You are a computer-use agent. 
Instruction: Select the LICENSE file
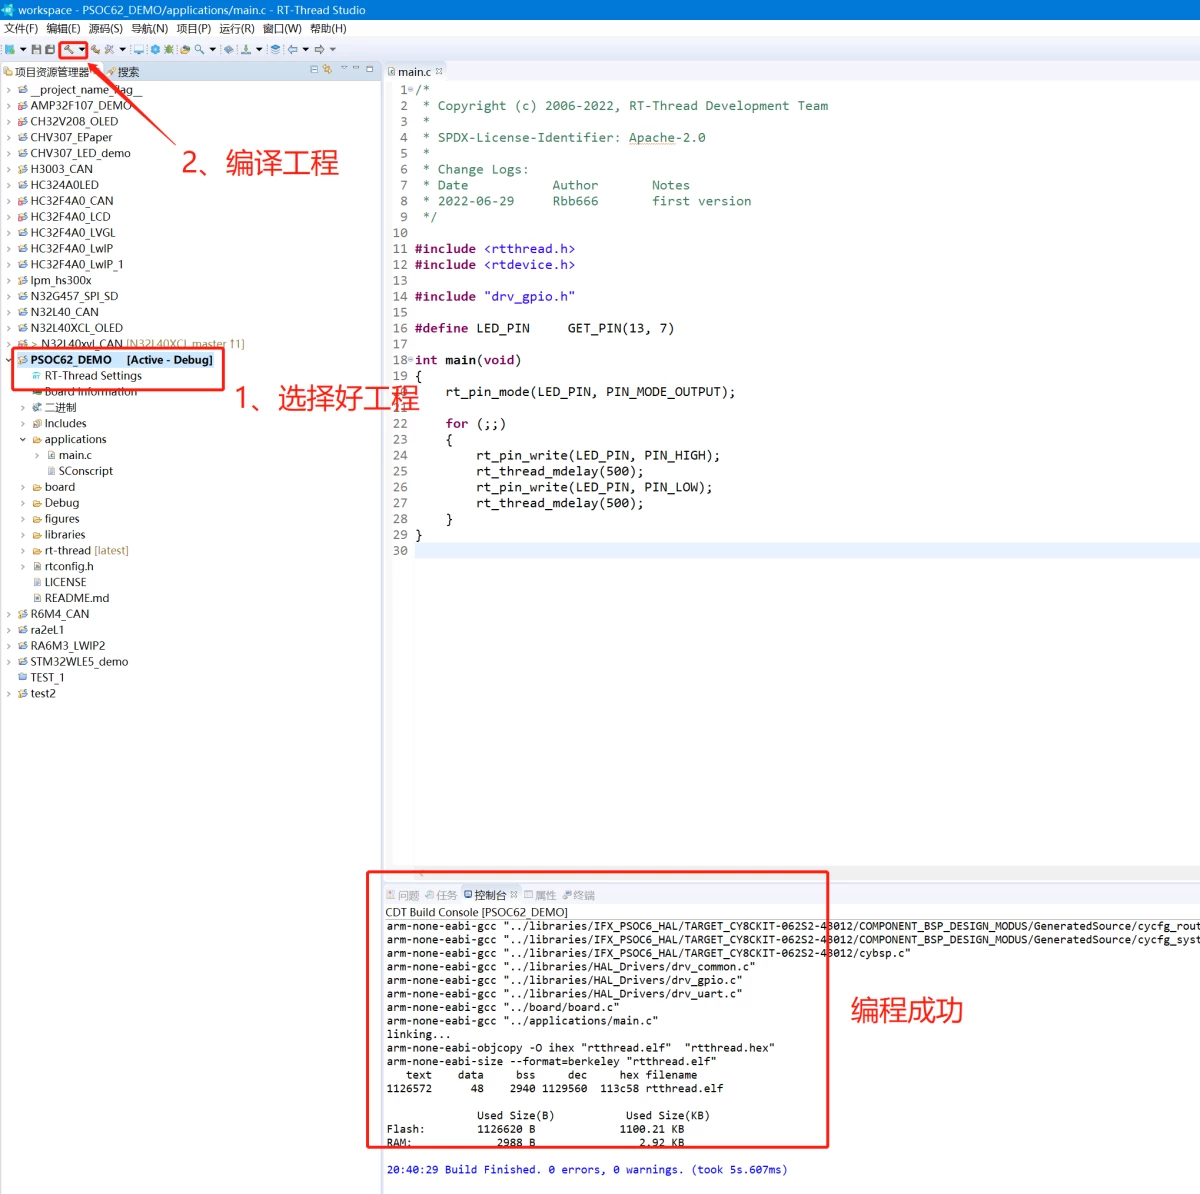(65, 583)
